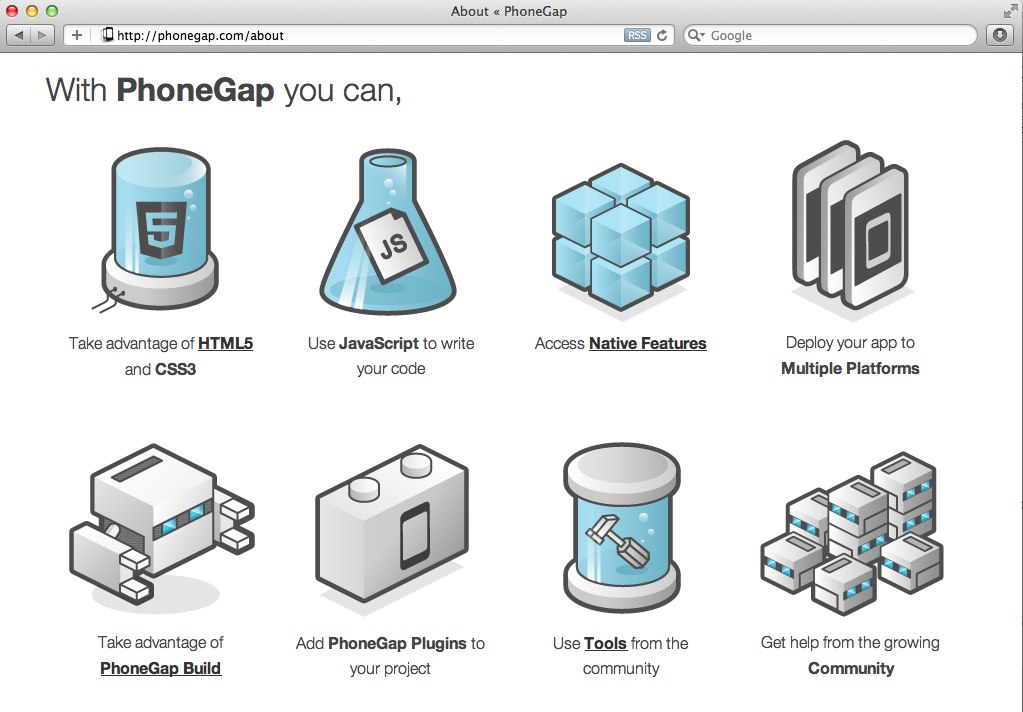The height and width of the screenshot is (712, 1023).
Task: Click the RSS button in the address bar
Action: pos(637,35)
